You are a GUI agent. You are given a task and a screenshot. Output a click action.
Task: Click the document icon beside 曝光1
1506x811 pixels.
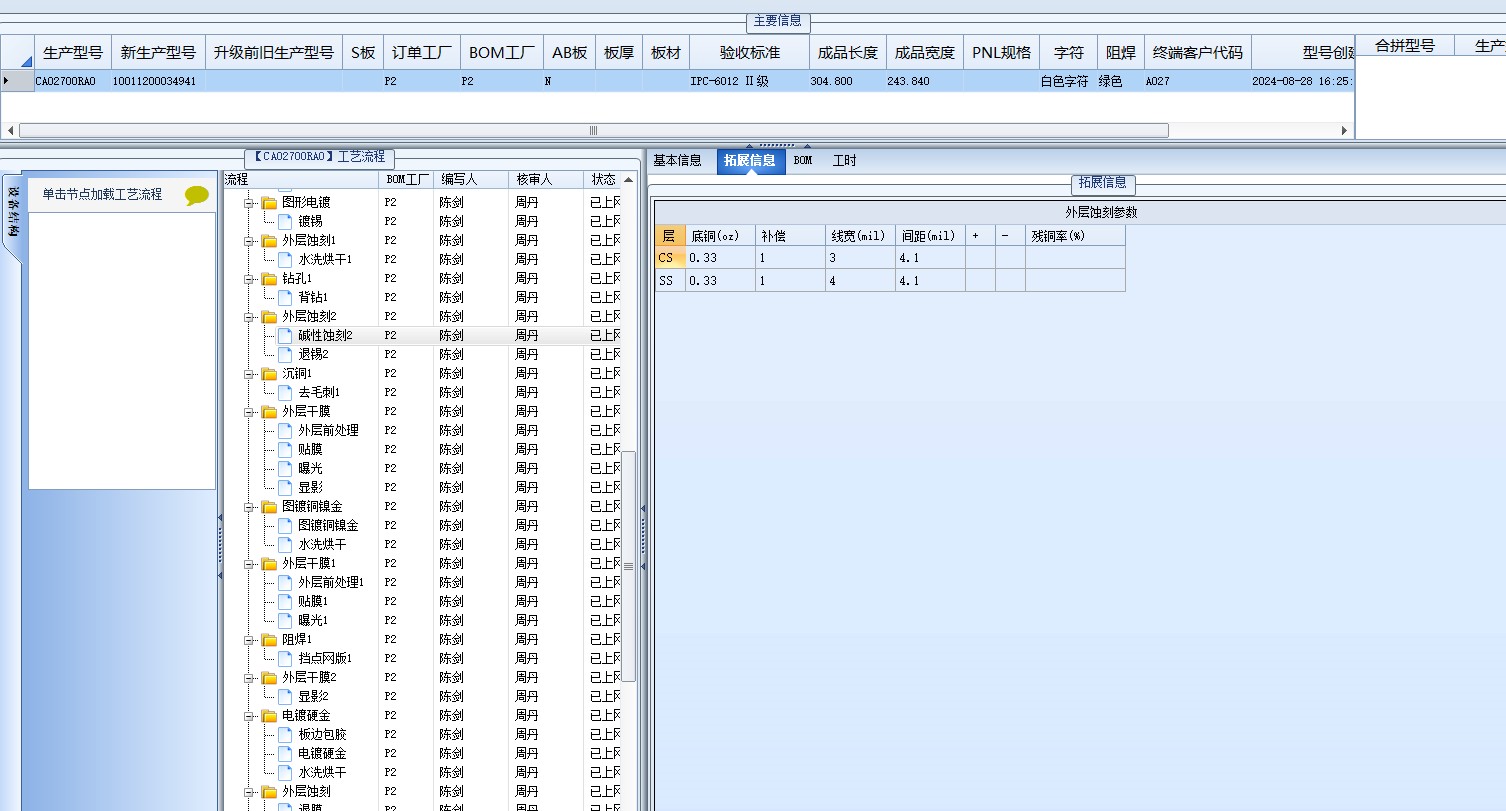click(x=286, y=620)
